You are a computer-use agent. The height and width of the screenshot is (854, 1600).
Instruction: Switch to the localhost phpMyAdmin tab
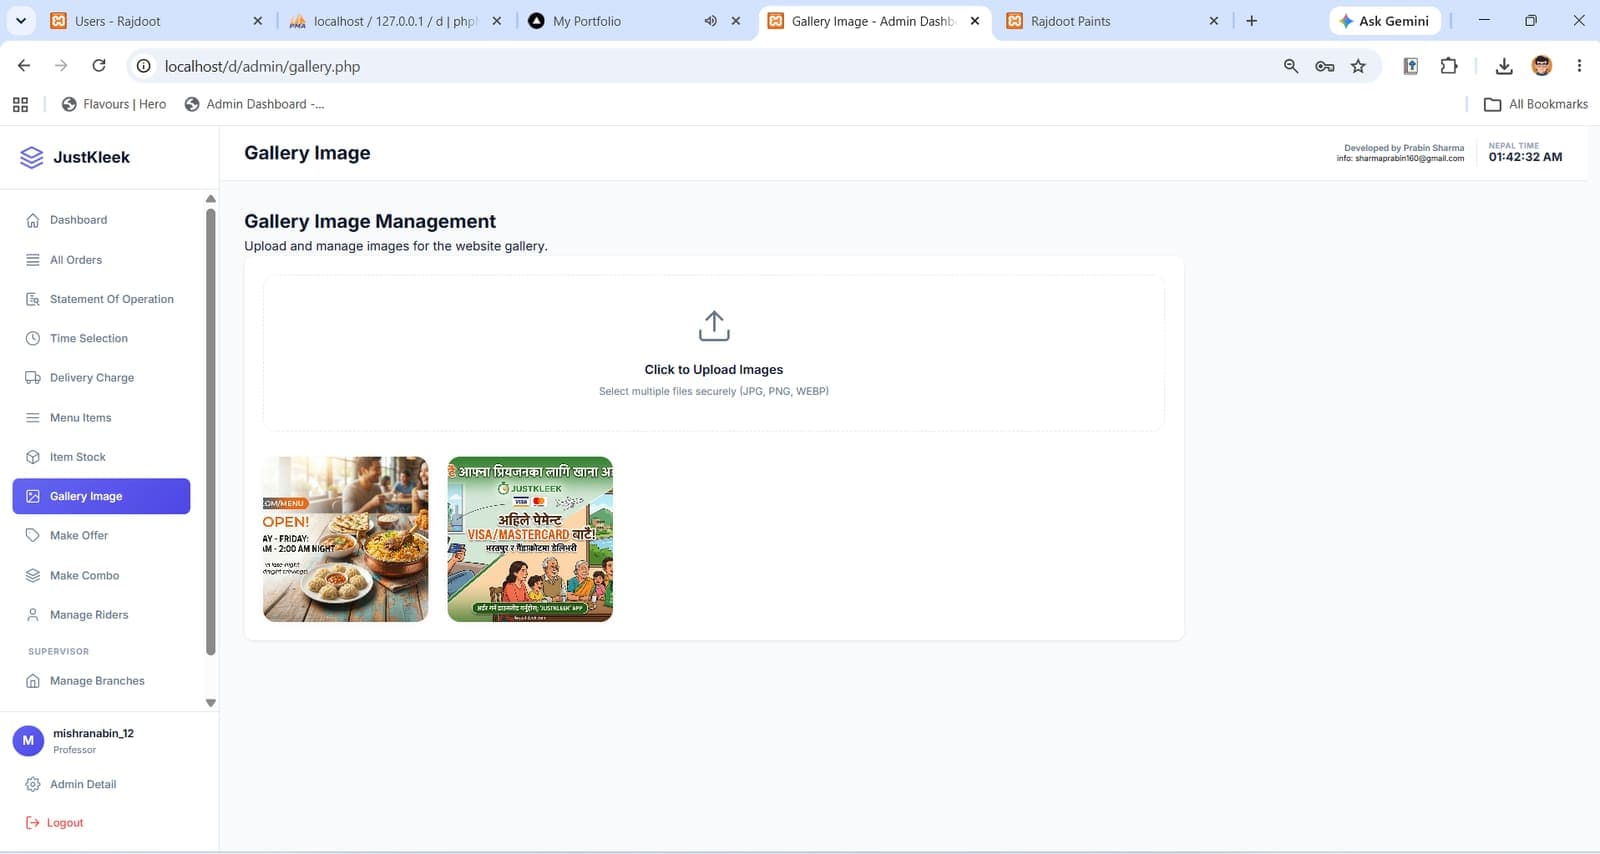(x=396, y=21)
